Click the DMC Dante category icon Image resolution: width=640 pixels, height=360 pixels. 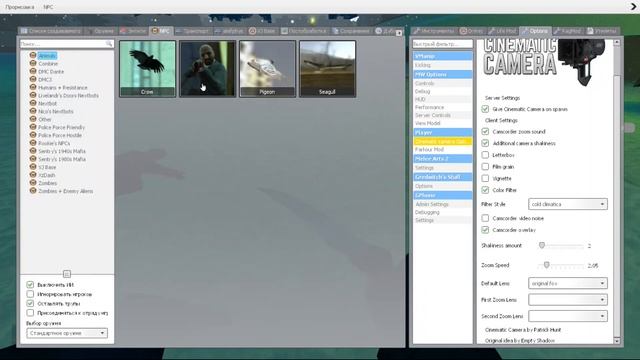click(33, 71)
